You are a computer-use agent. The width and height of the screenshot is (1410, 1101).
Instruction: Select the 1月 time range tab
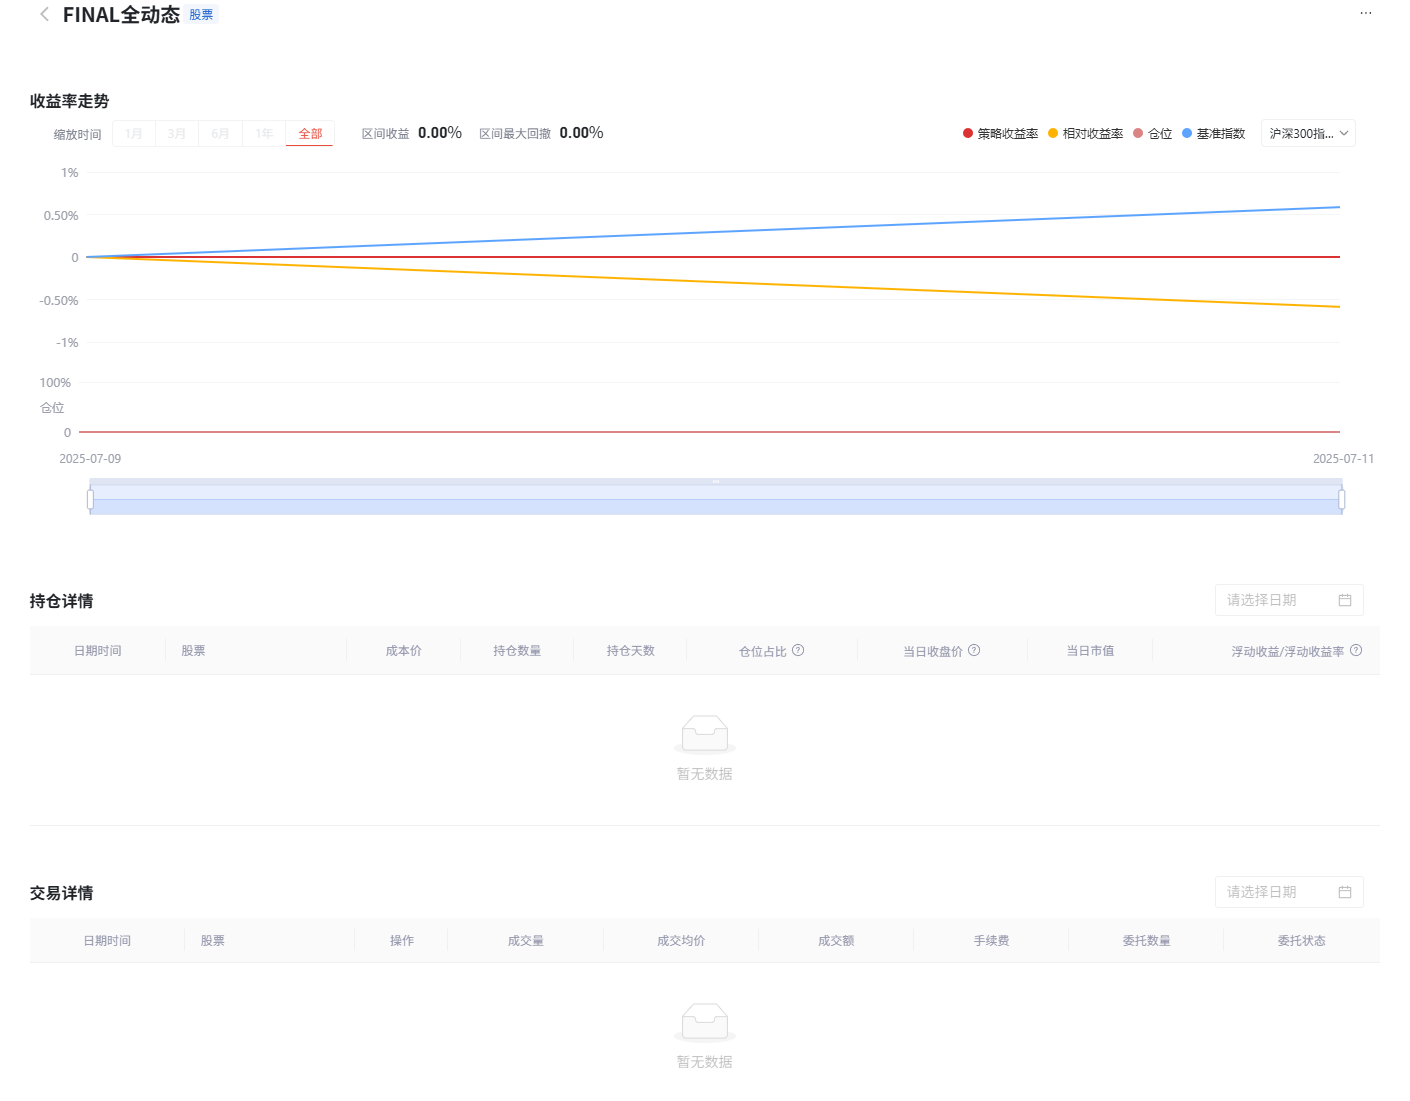click(x=134, y=134)
